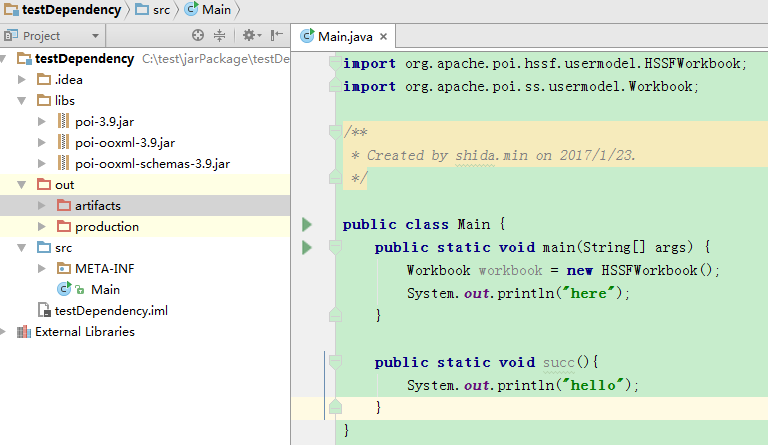The image size is (768, 445).
Task: Click the testDependency.iml file icon
Action: pyautogui.click(x=44, y=310)
